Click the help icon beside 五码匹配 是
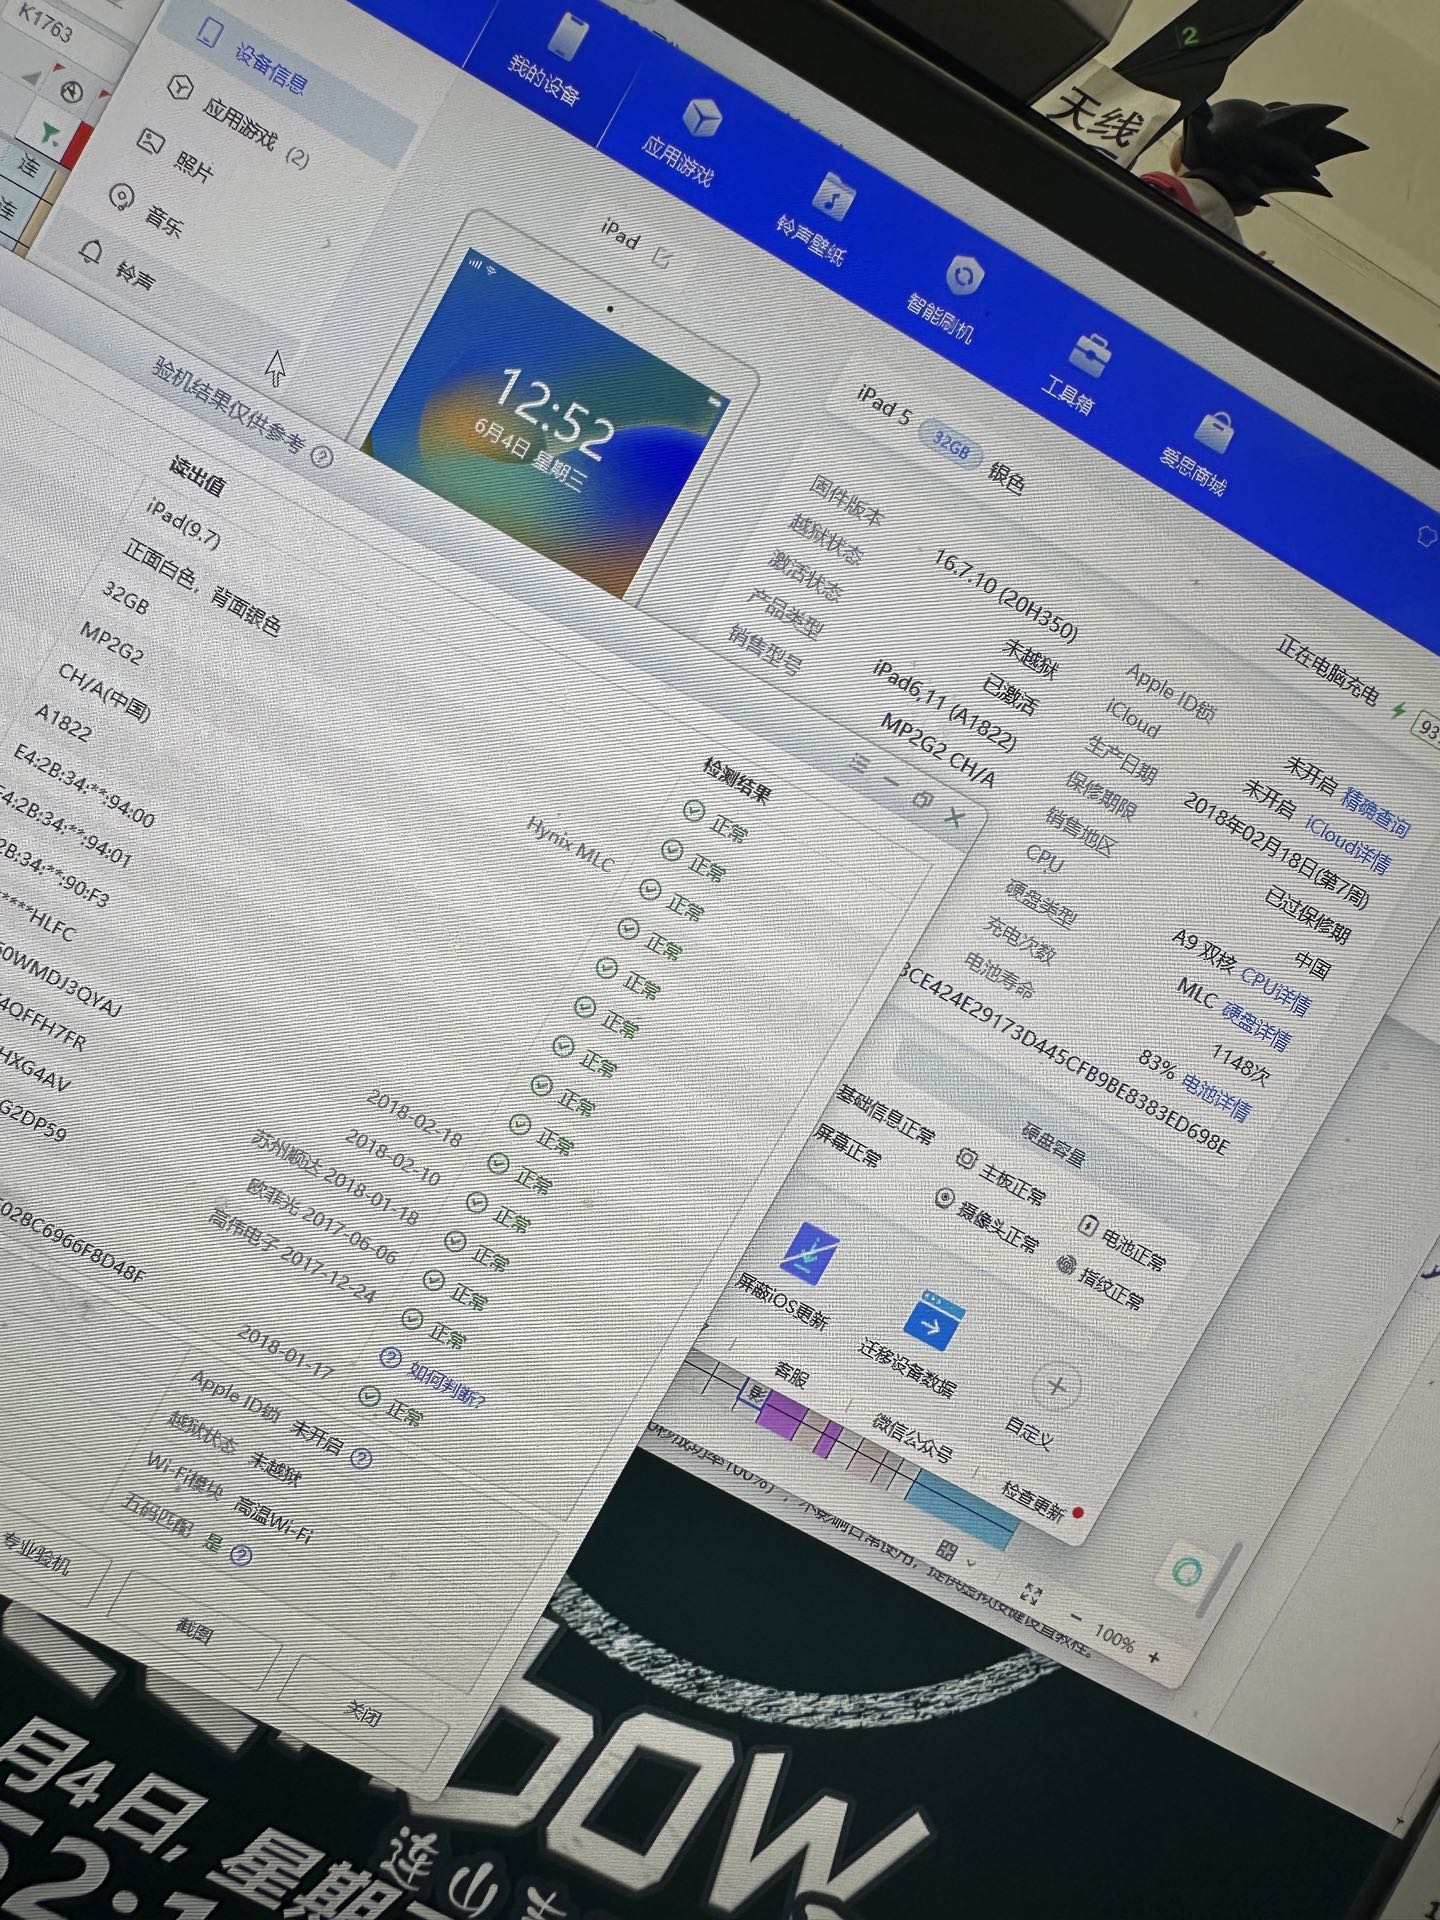 coord(240,1555)
